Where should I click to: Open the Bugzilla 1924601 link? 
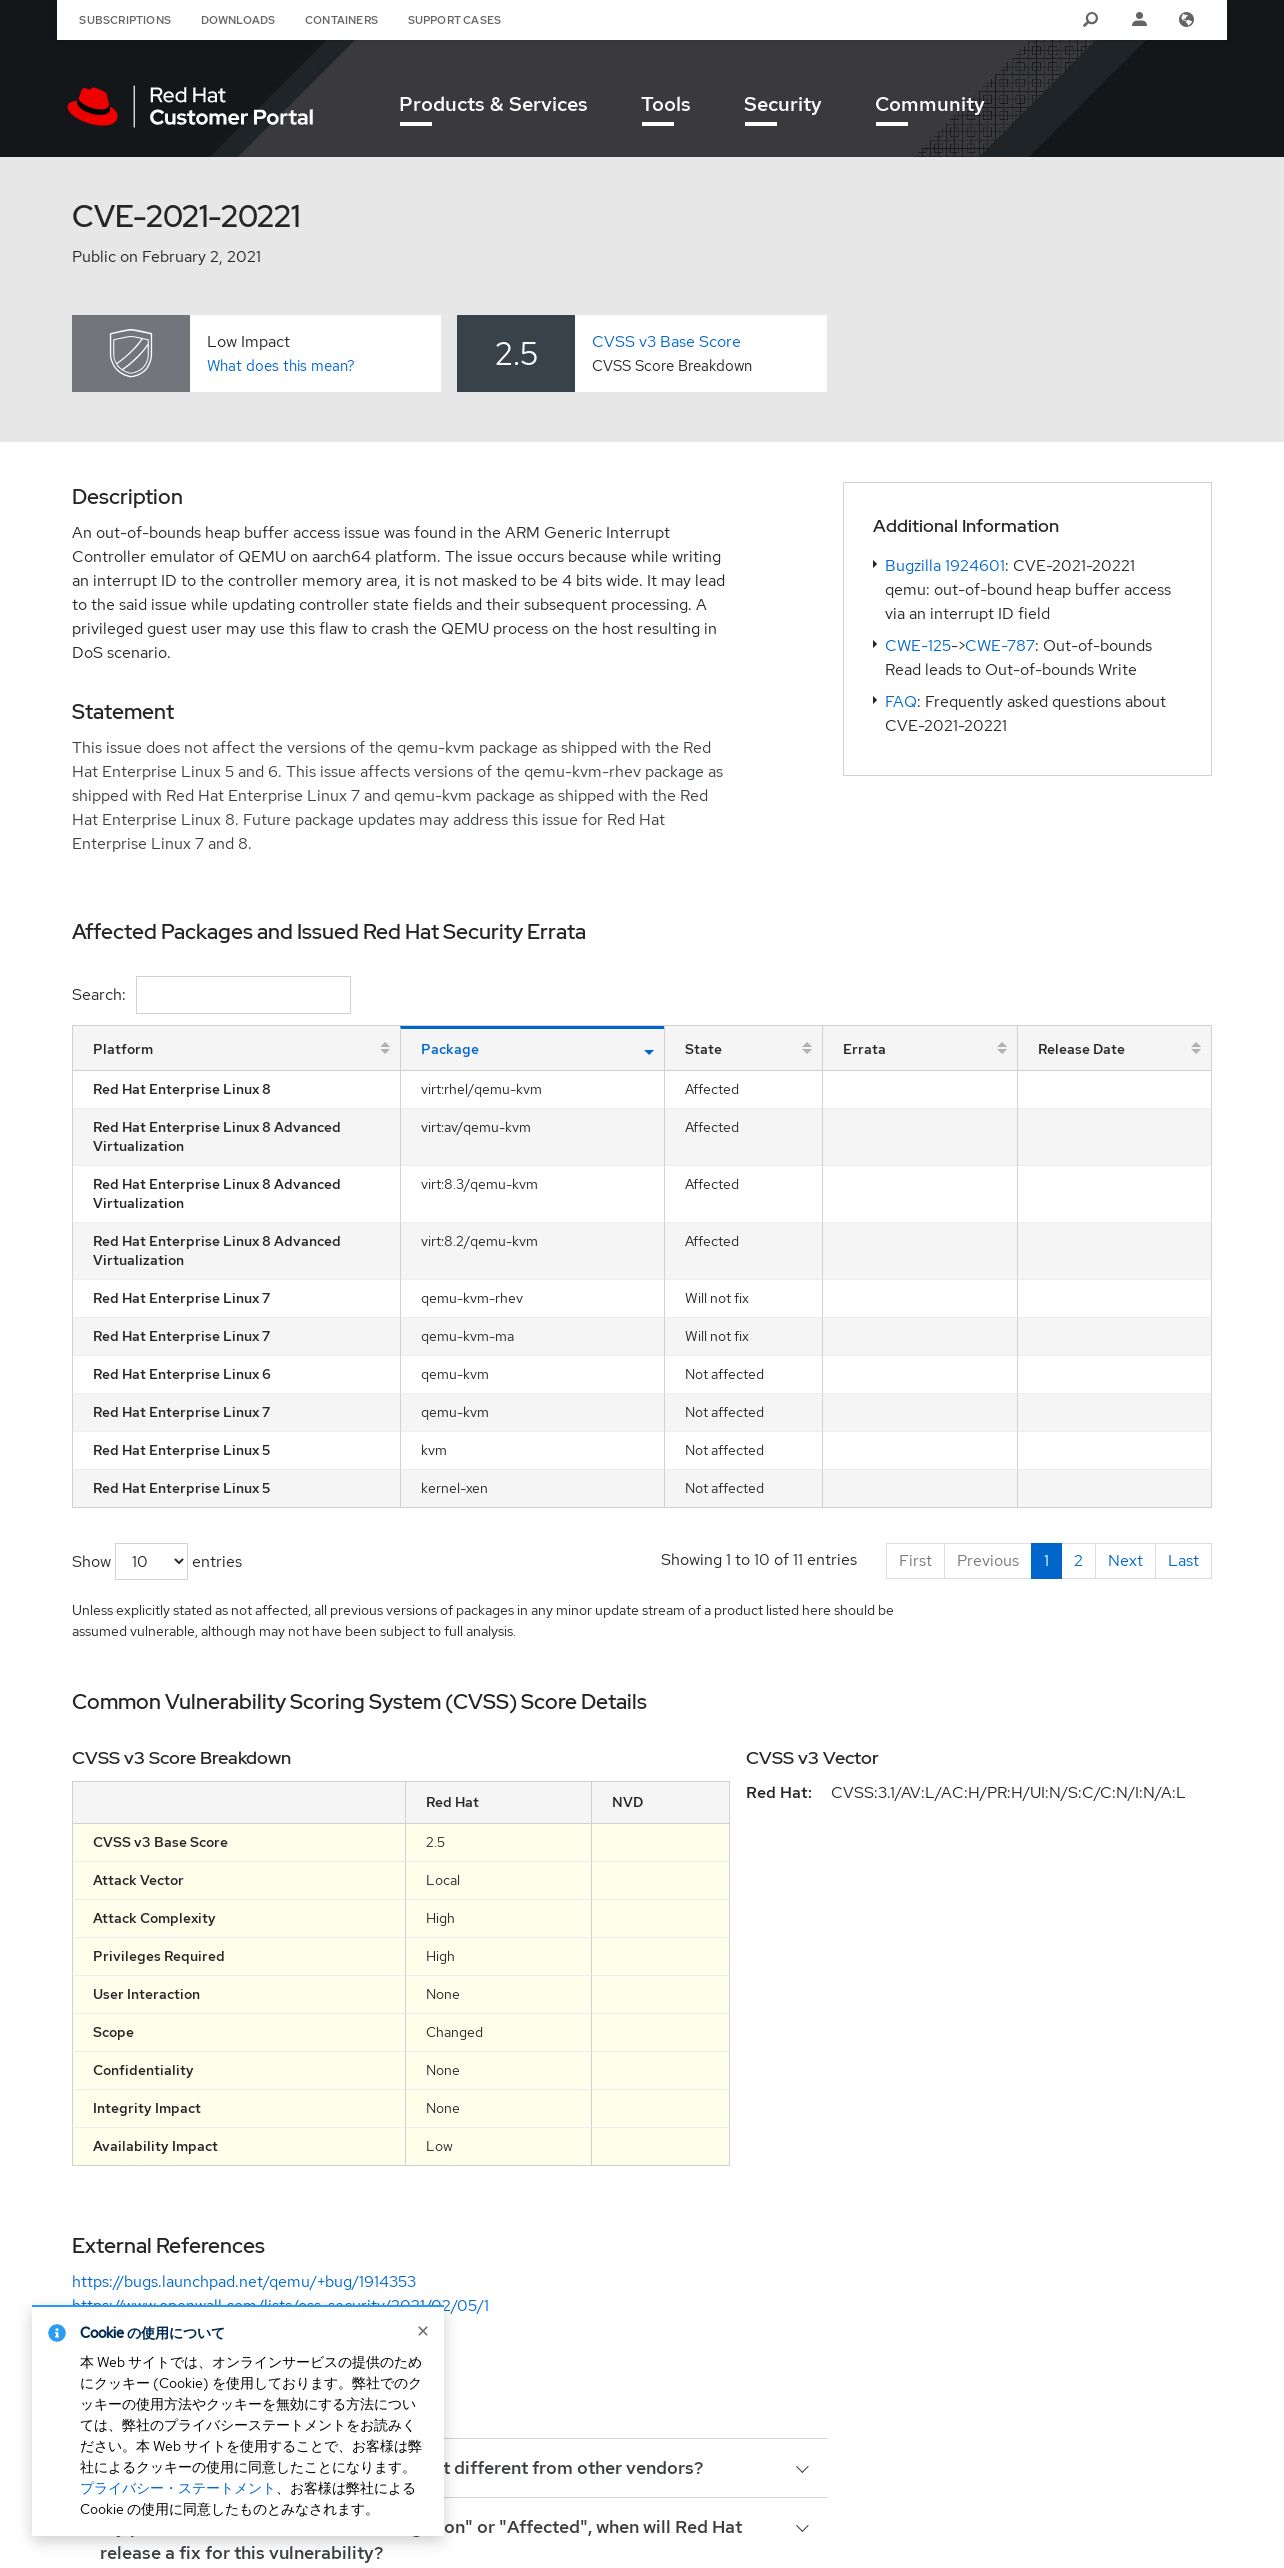(x=944, y=565)
